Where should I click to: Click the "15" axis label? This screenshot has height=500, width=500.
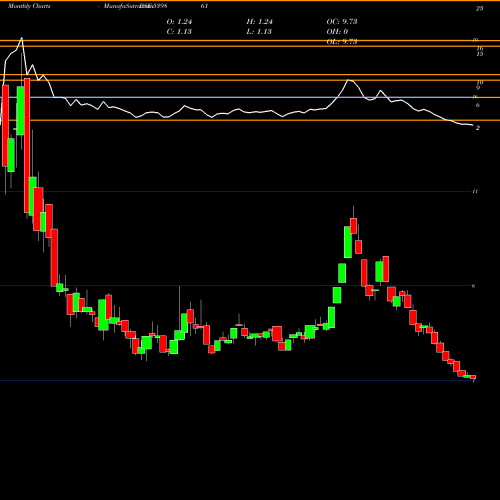pyautogui.click(x=479, y=54)
